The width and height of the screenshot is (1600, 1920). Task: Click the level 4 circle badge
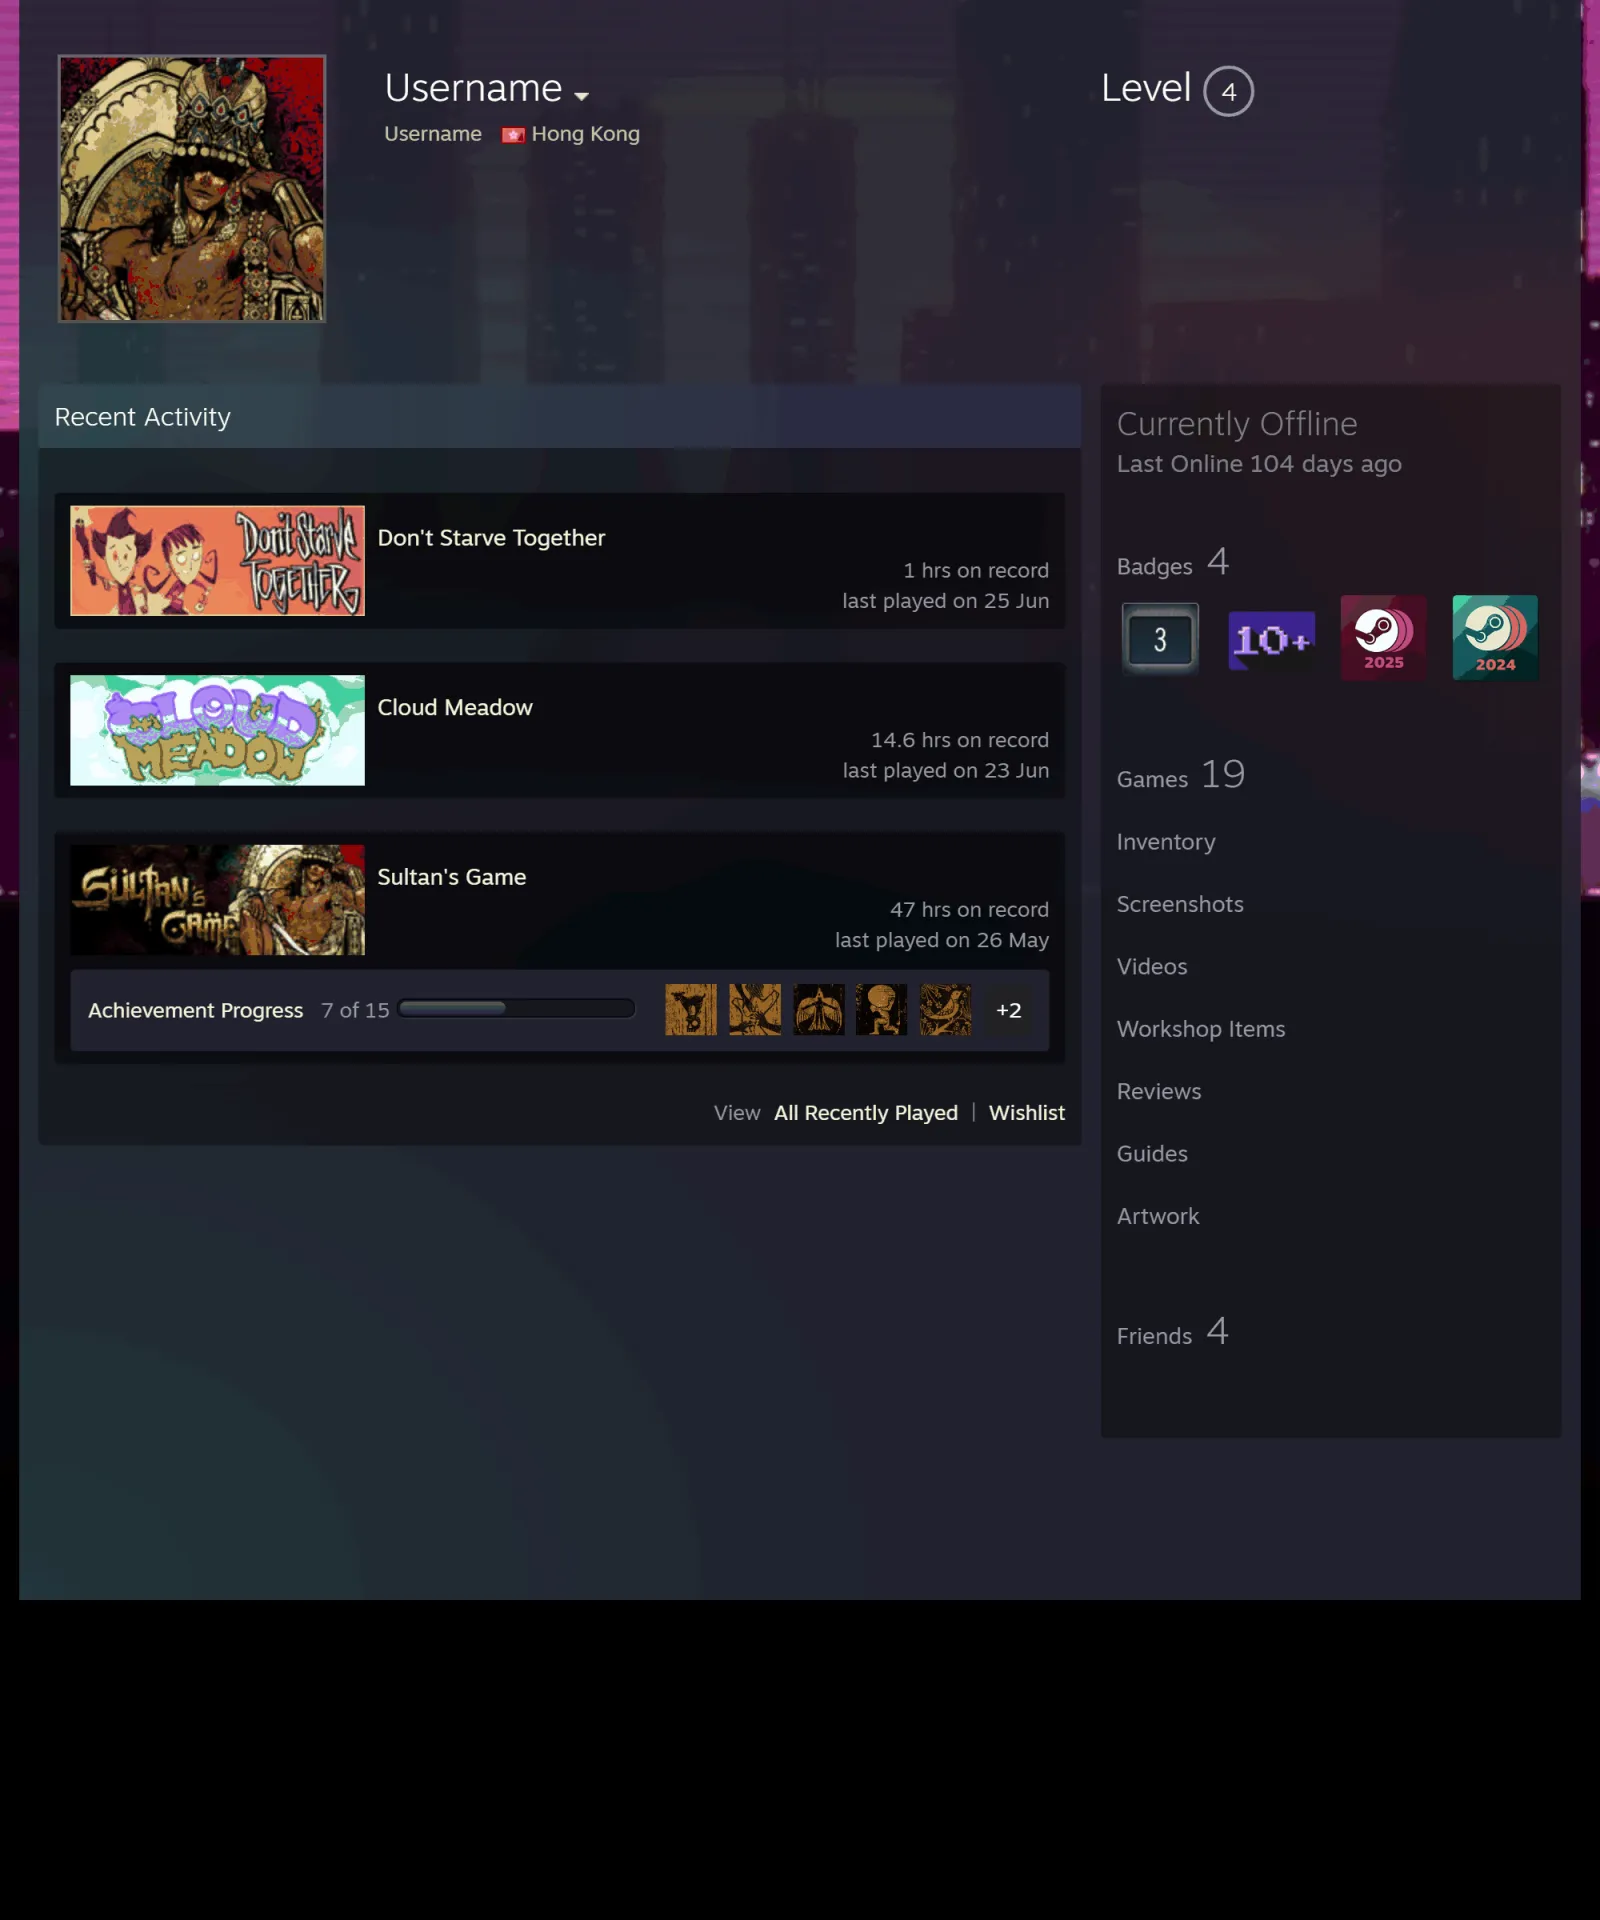[1228, 91]
